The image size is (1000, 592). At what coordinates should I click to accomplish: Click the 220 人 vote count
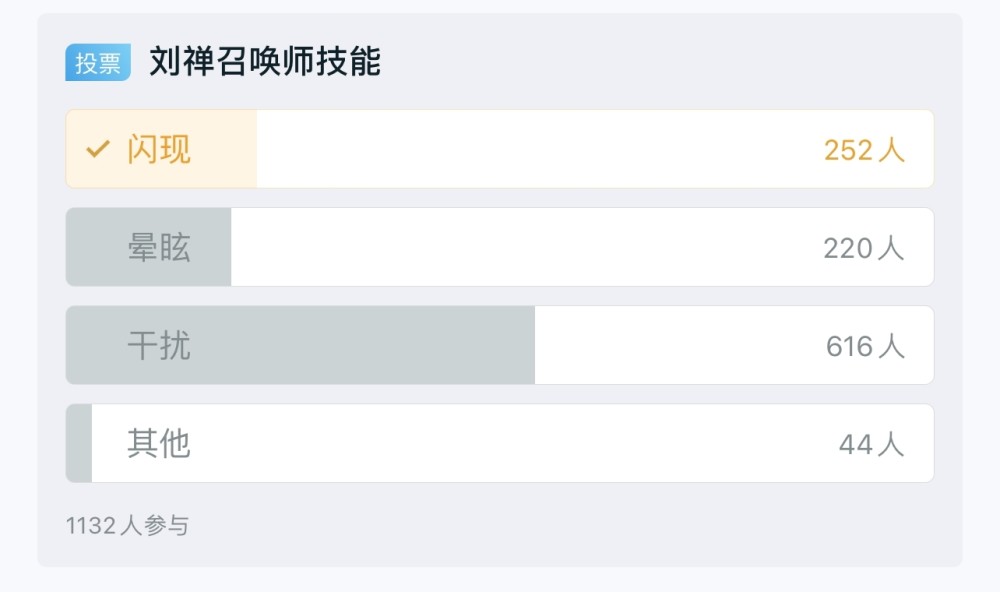click(864, 248)
